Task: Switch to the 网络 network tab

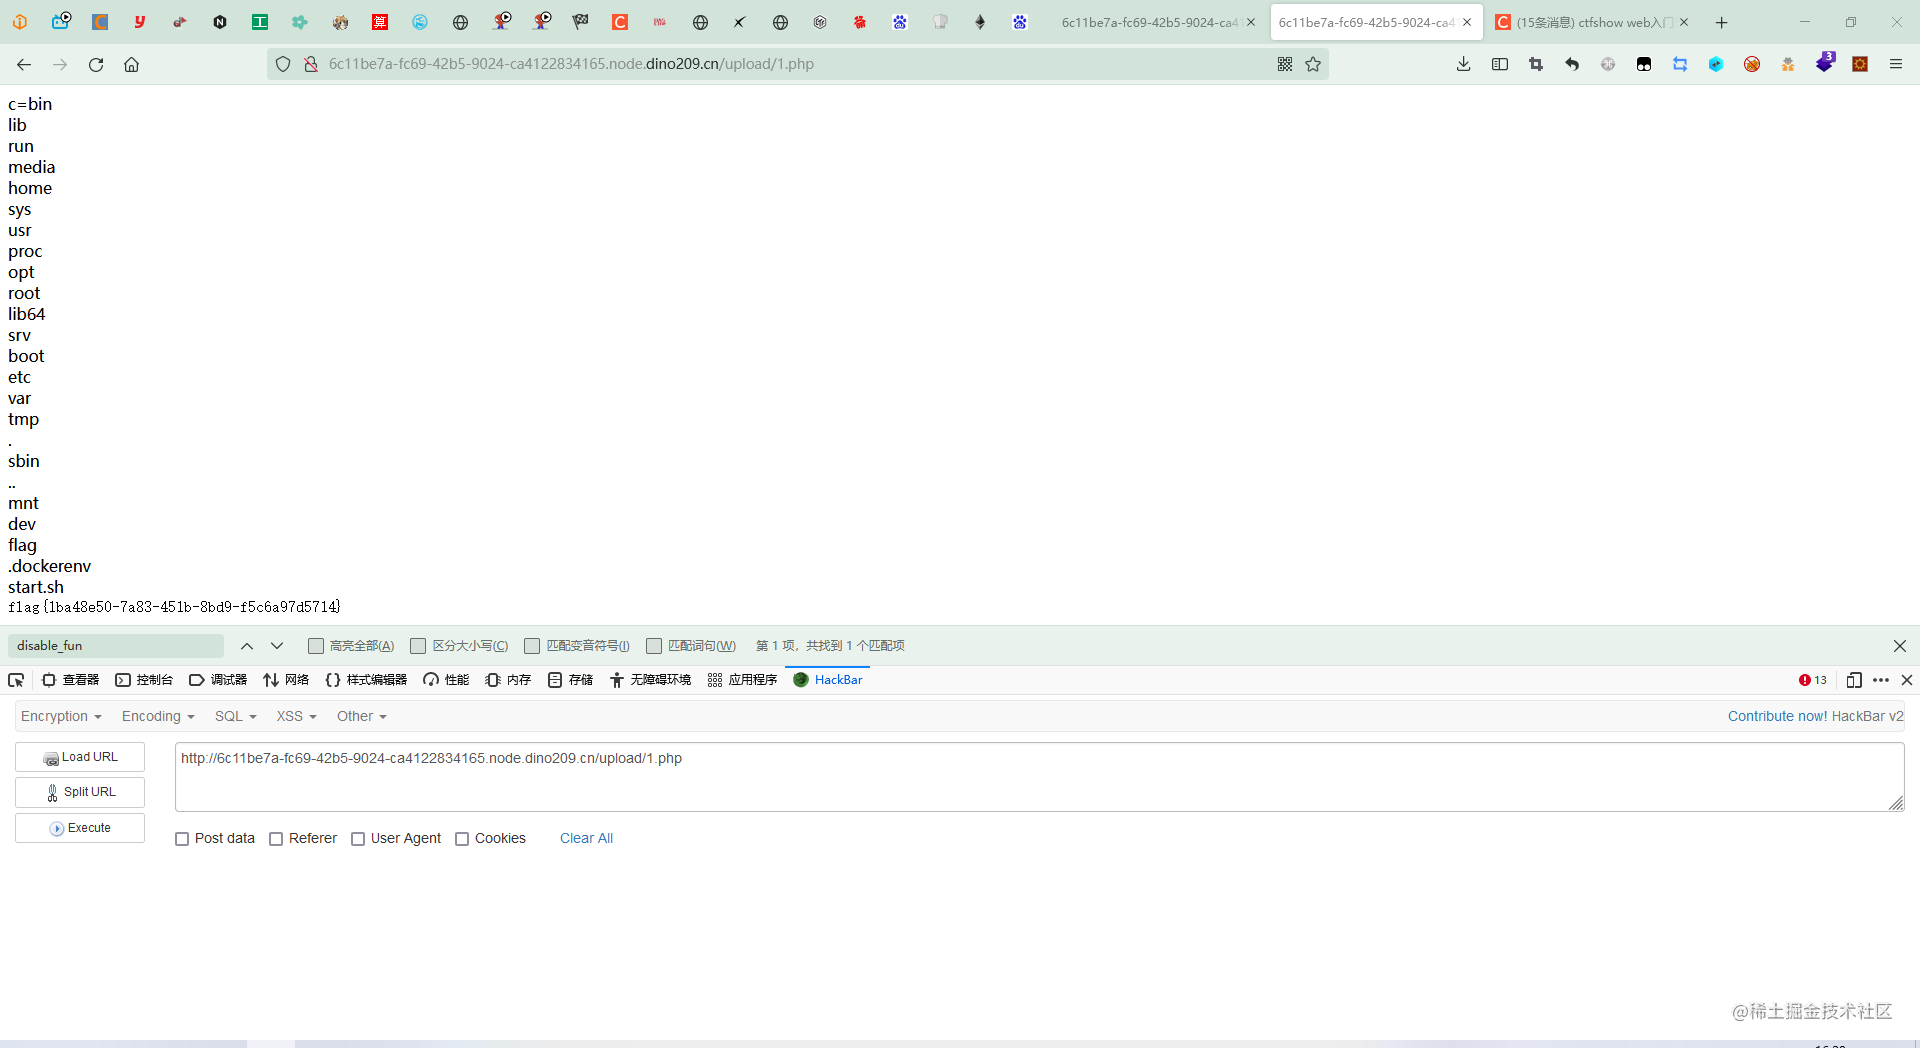Action: (286, 680)
